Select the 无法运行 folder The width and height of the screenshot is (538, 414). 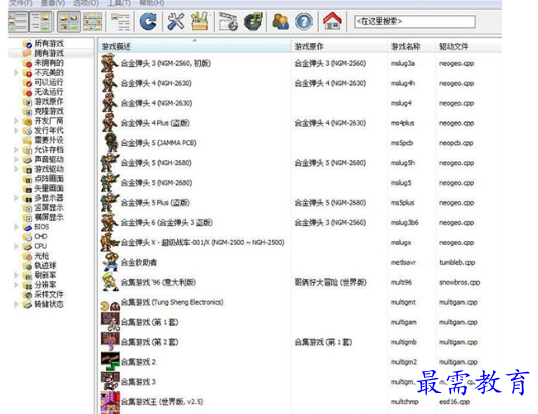(49, 92)
